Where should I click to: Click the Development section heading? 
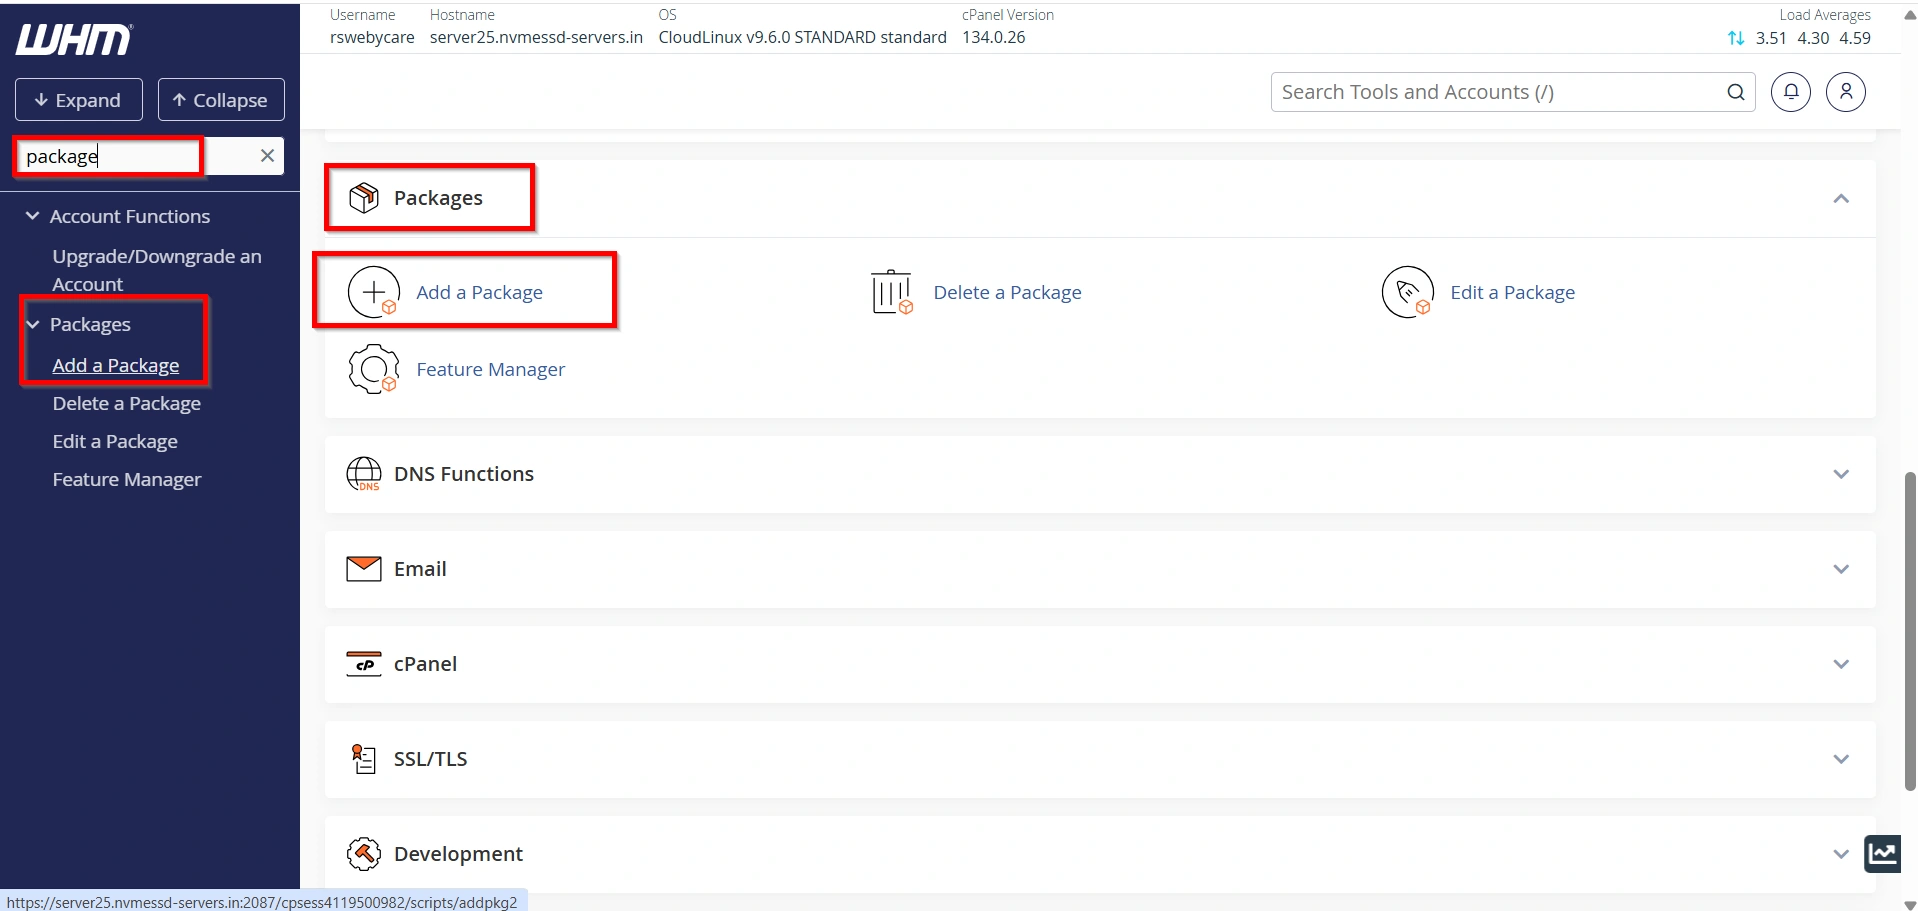[458, 854]
